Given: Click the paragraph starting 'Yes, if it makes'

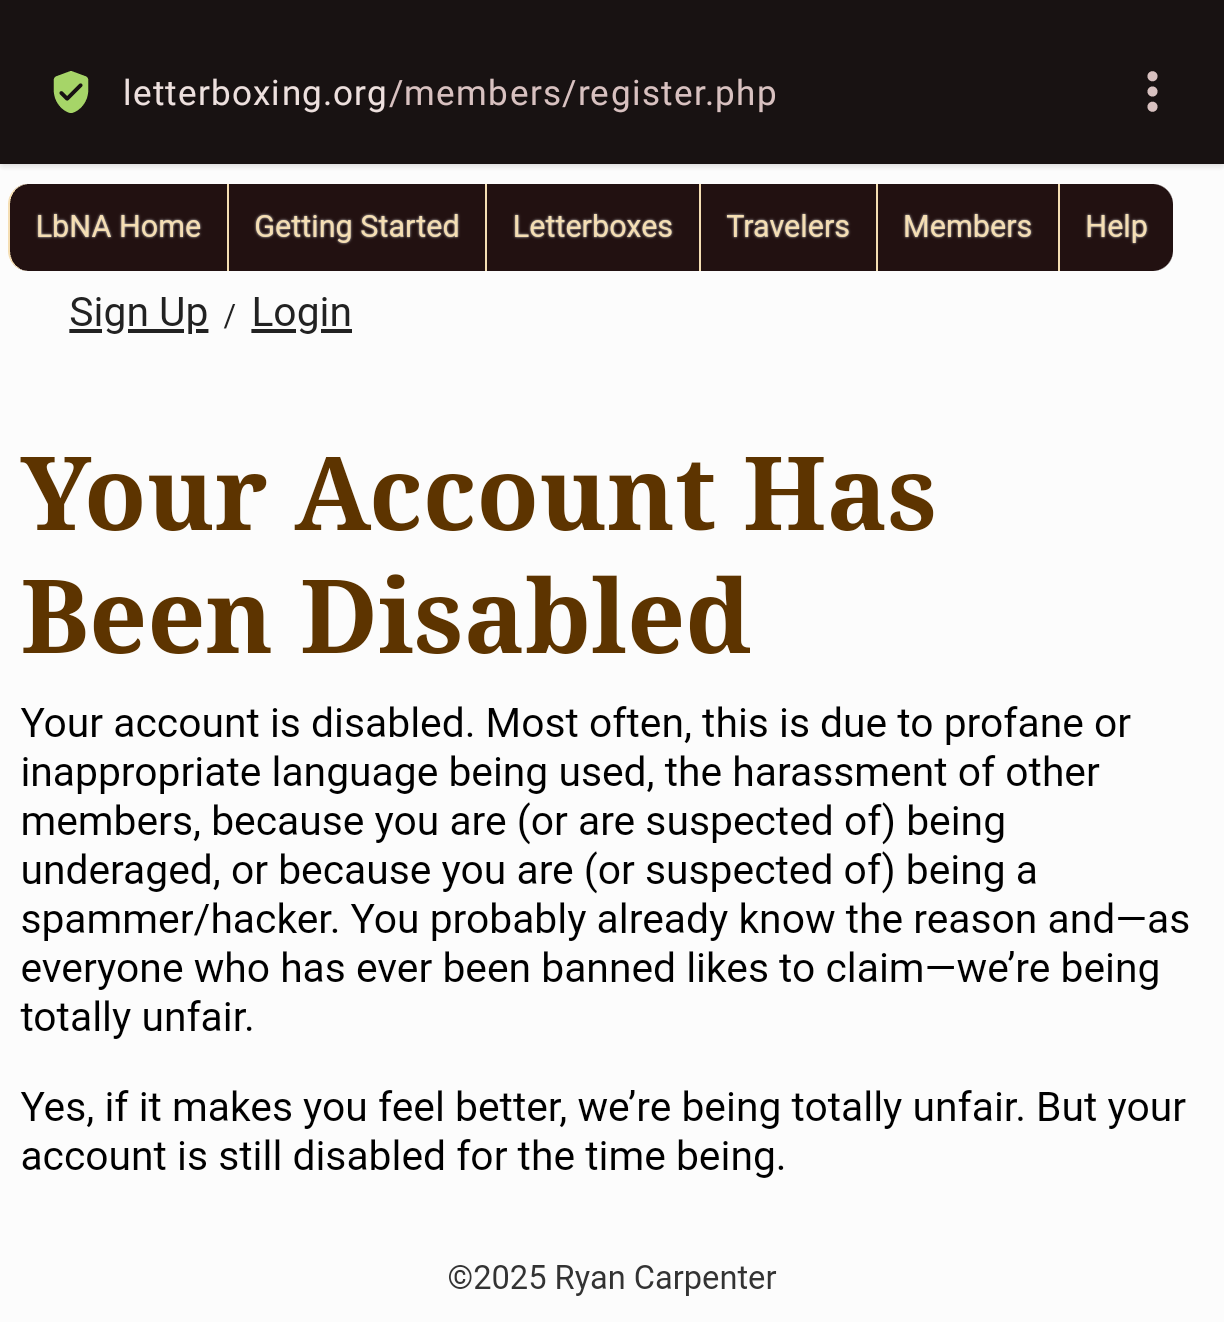Looking at the screenshot, I should pos(603,1132).
